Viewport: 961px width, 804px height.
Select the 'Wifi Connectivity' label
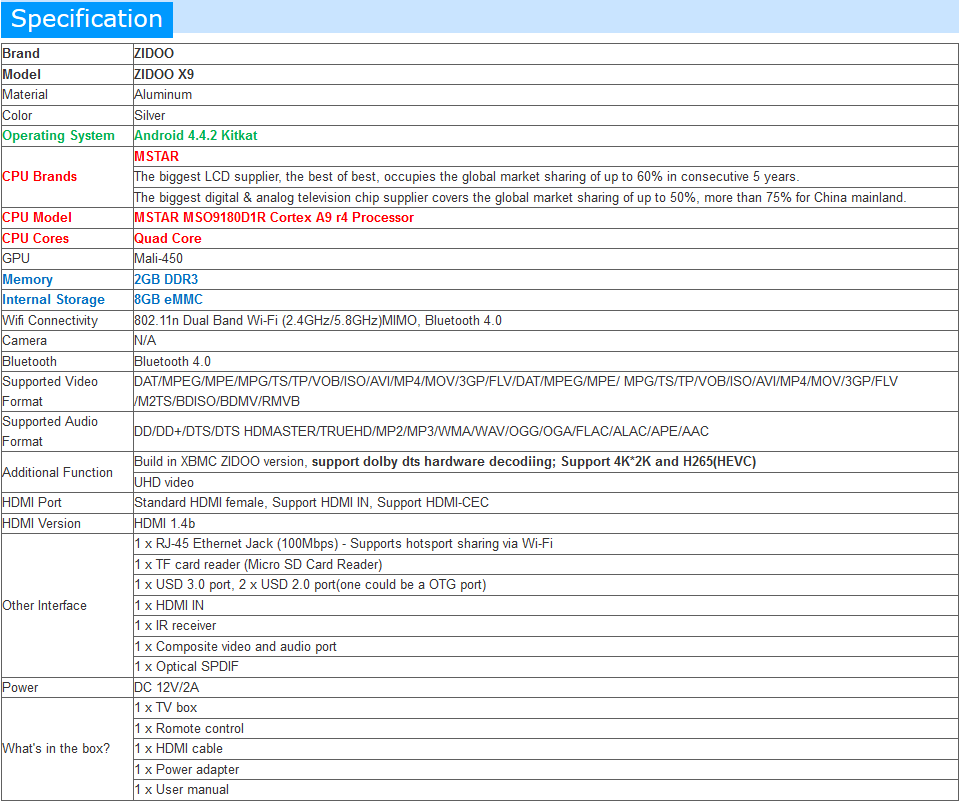tap(50, 320)
